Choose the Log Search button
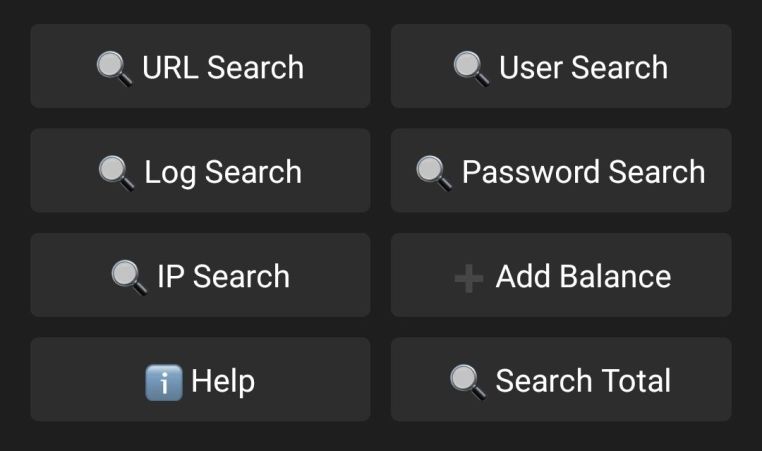The width and height of the screenshot is (762, 451). (200, 171)
